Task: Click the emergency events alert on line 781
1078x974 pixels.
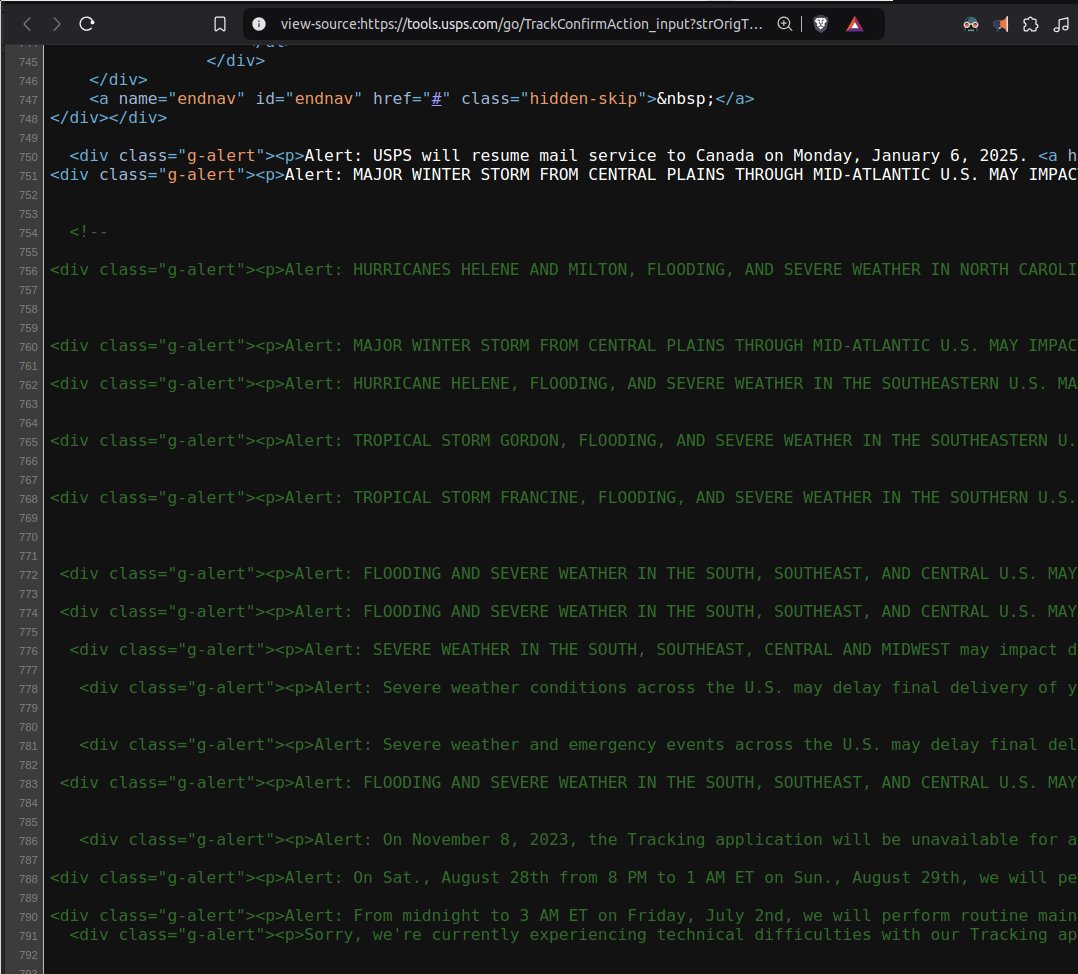Action: (x=578, y=745)
